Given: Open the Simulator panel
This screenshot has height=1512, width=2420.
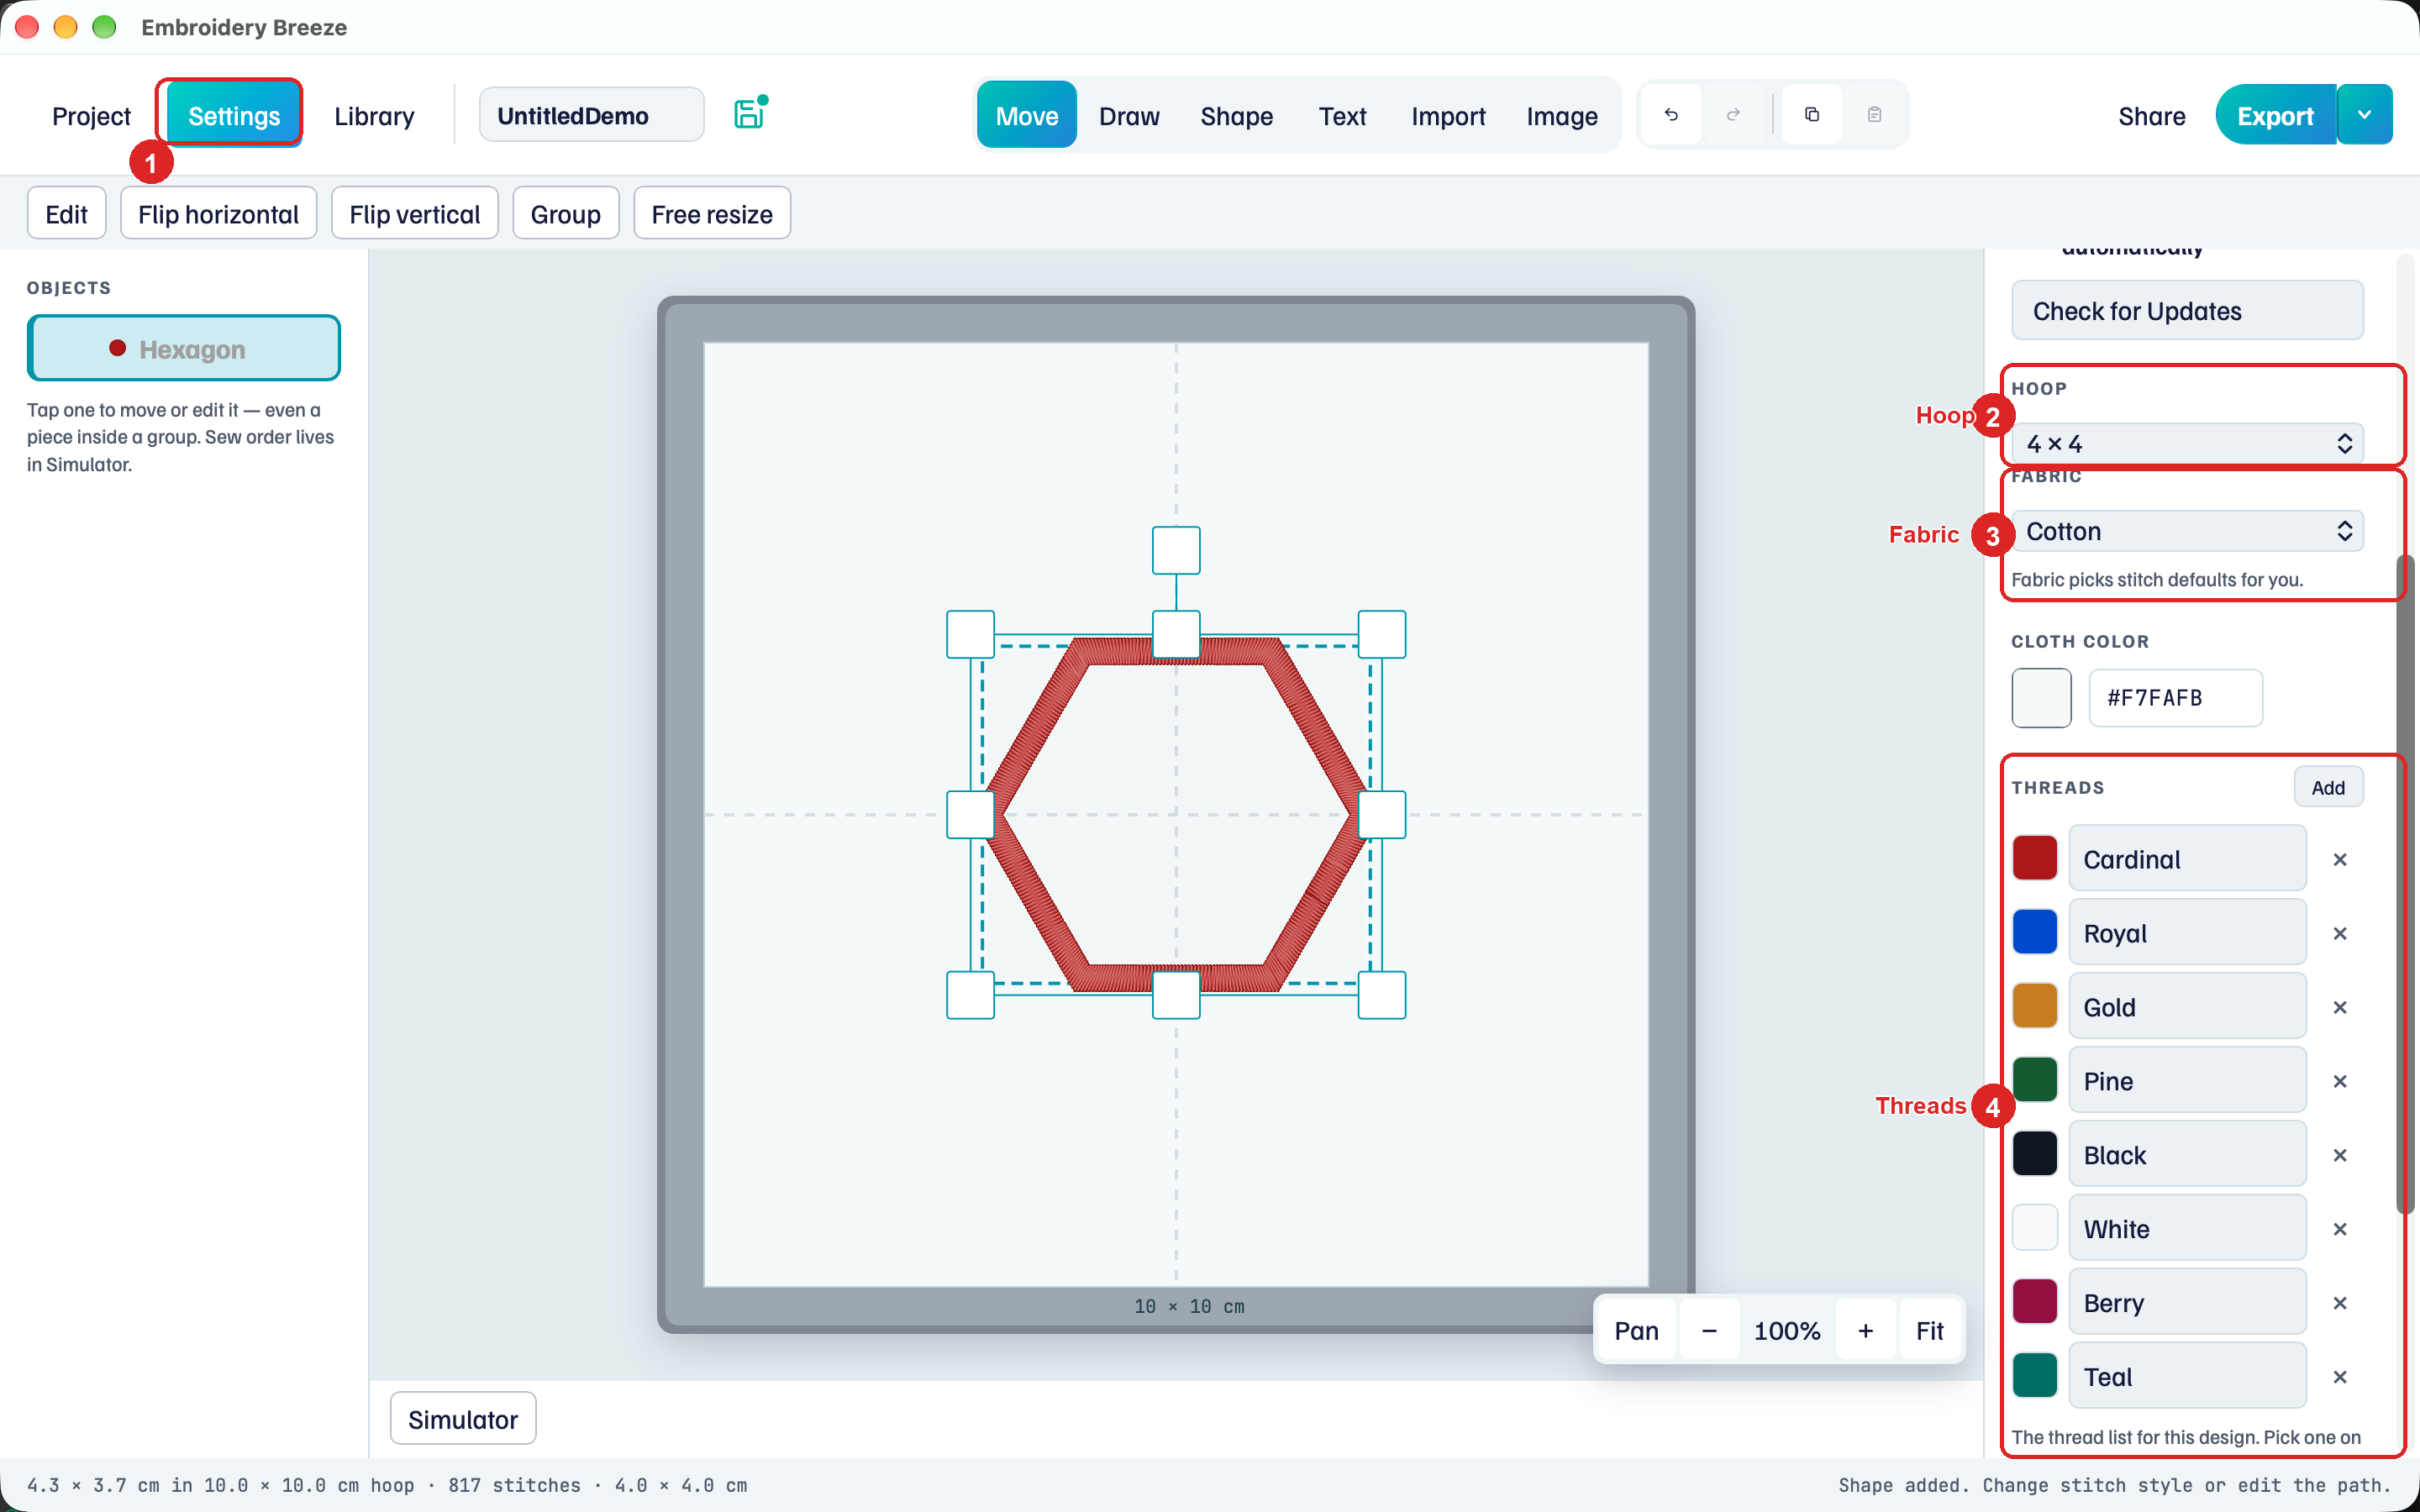Looking at the screenshot, I should tap(463, 1419).
